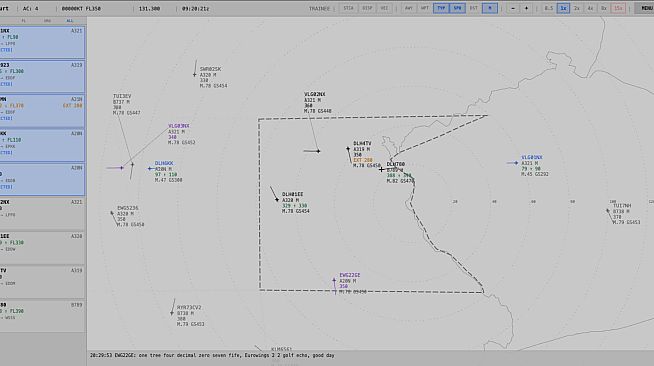Click the plus zoom in button
Viewport: 654px width, 366px height.
pyautogui.click(x=526, y=8)
